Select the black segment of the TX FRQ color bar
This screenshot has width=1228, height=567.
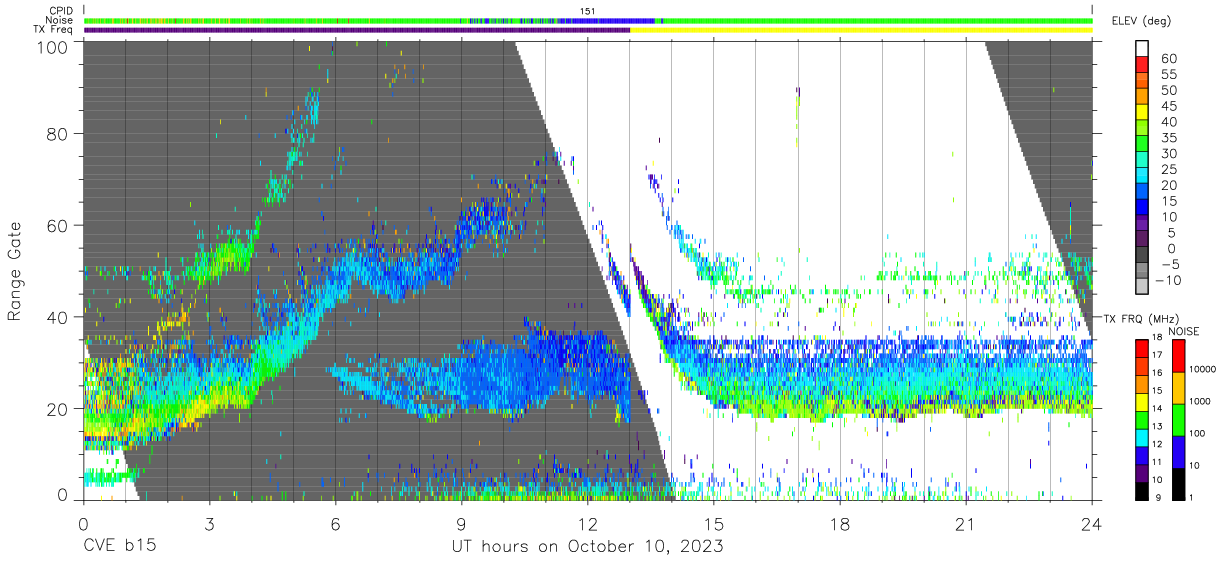click(1143, 490)
